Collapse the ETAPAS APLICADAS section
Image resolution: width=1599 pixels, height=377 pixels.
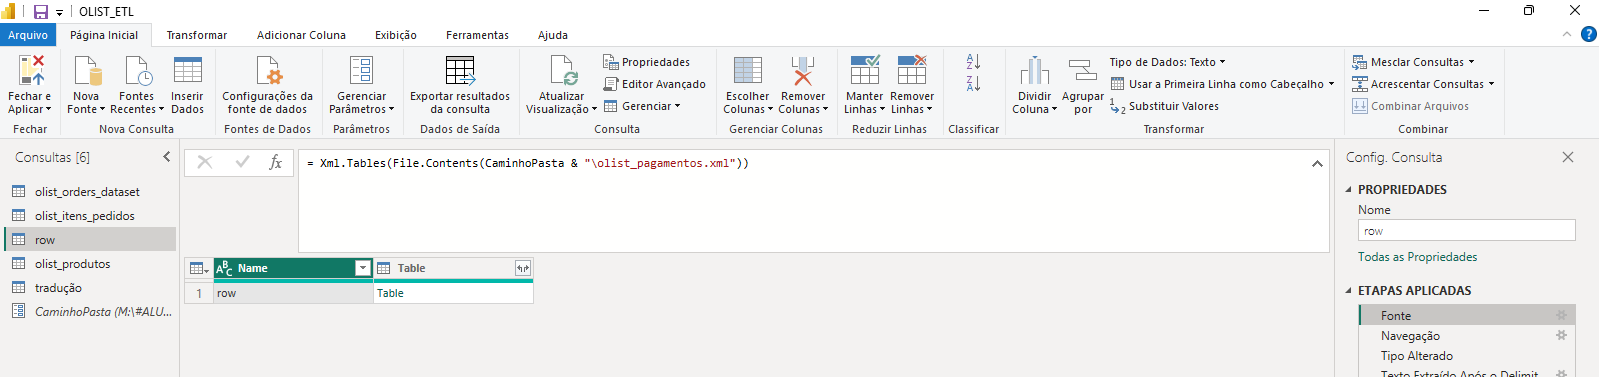pos(1348,291)
